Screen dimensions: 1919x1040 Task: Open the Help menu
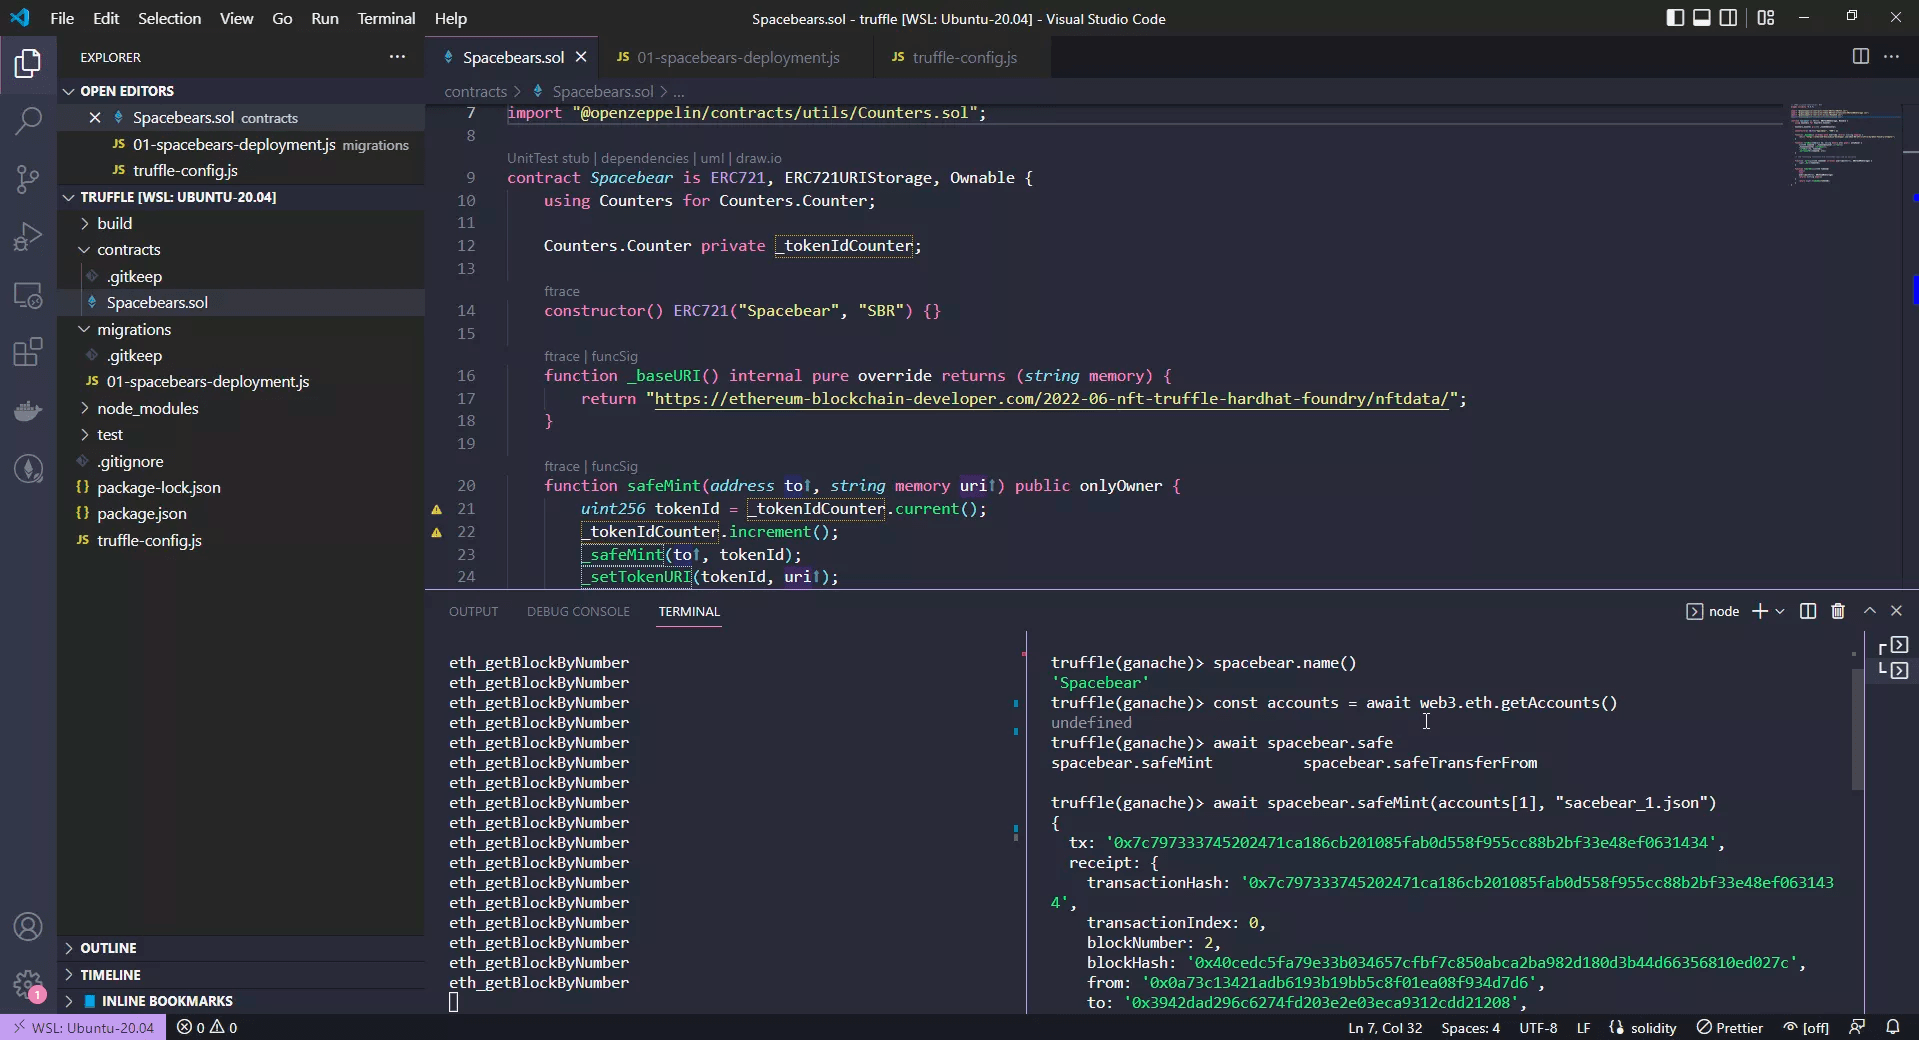pos(450,18)
